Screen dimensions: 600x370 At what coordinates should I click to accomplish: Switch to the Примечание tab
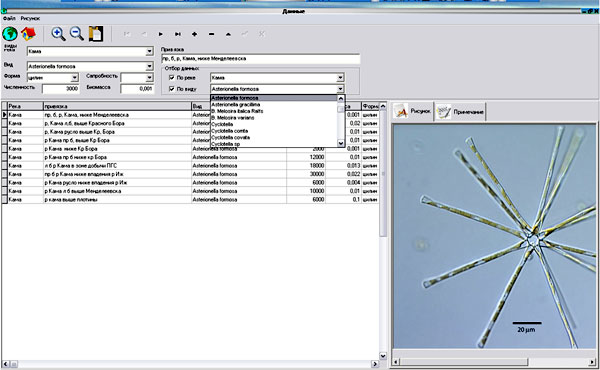(461, 112)
